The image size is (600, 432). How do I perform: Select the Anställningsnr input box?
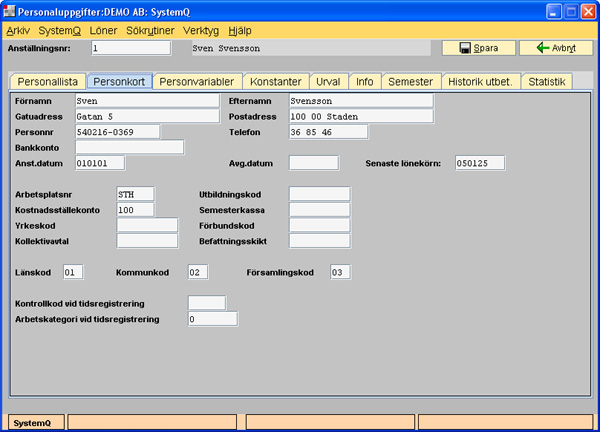pos(136,47)
